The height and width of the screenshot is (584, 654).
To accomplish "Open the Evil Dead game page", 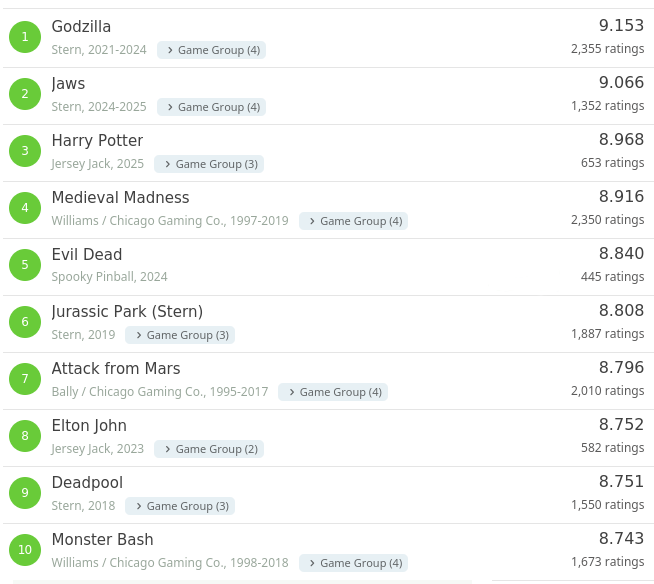I will click(87, 255).
